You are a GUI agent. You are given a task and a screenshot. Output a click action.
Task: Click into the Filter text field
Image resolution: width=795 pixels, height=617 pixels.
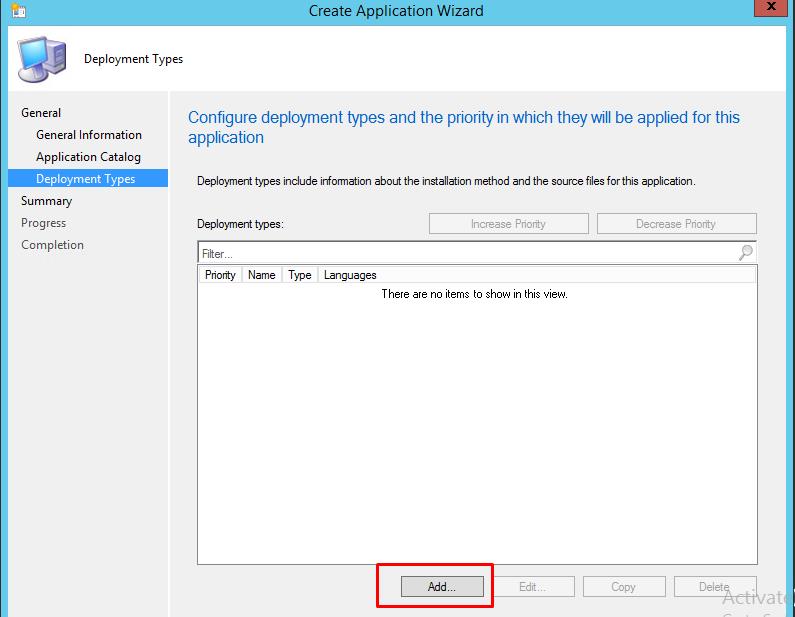pos(465,254)
